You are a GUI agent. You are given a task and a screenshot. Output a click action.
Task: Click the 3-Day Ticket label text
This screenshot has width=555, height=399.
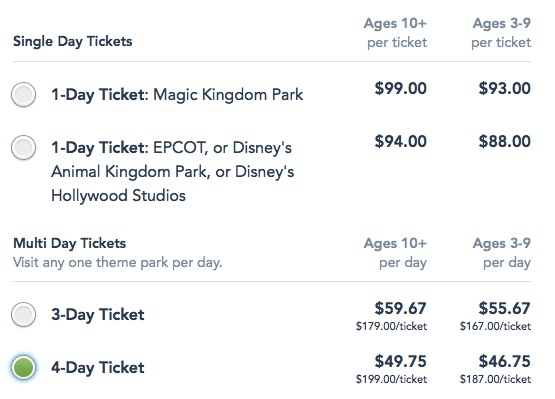[98, 314]
